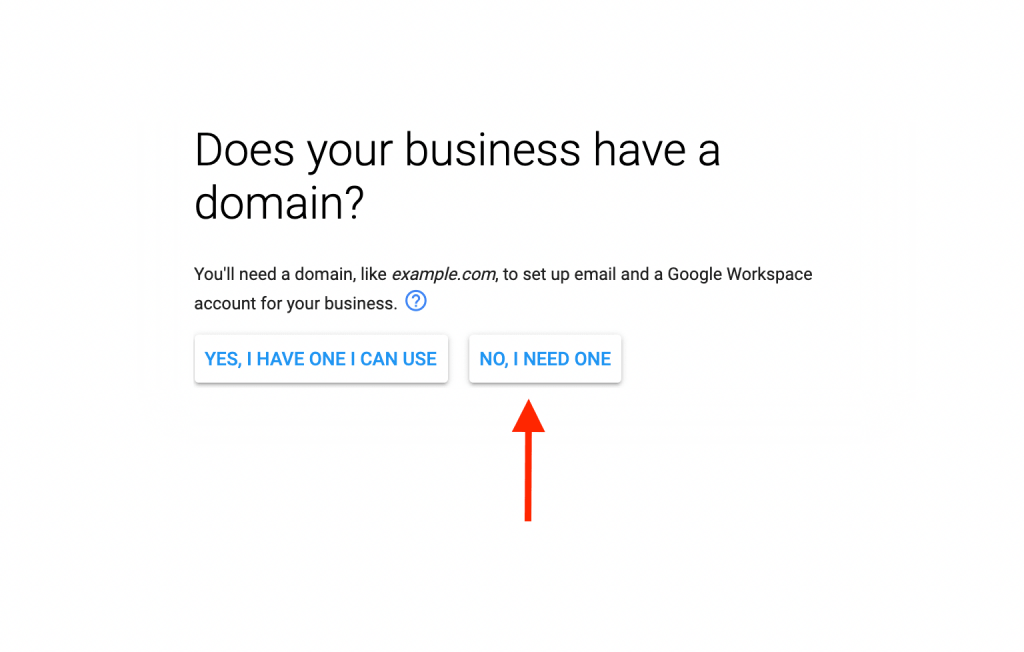Click the word domain? in the heading
The width and height of the screenshot is (1024, 652).
(x=279, y=203)
